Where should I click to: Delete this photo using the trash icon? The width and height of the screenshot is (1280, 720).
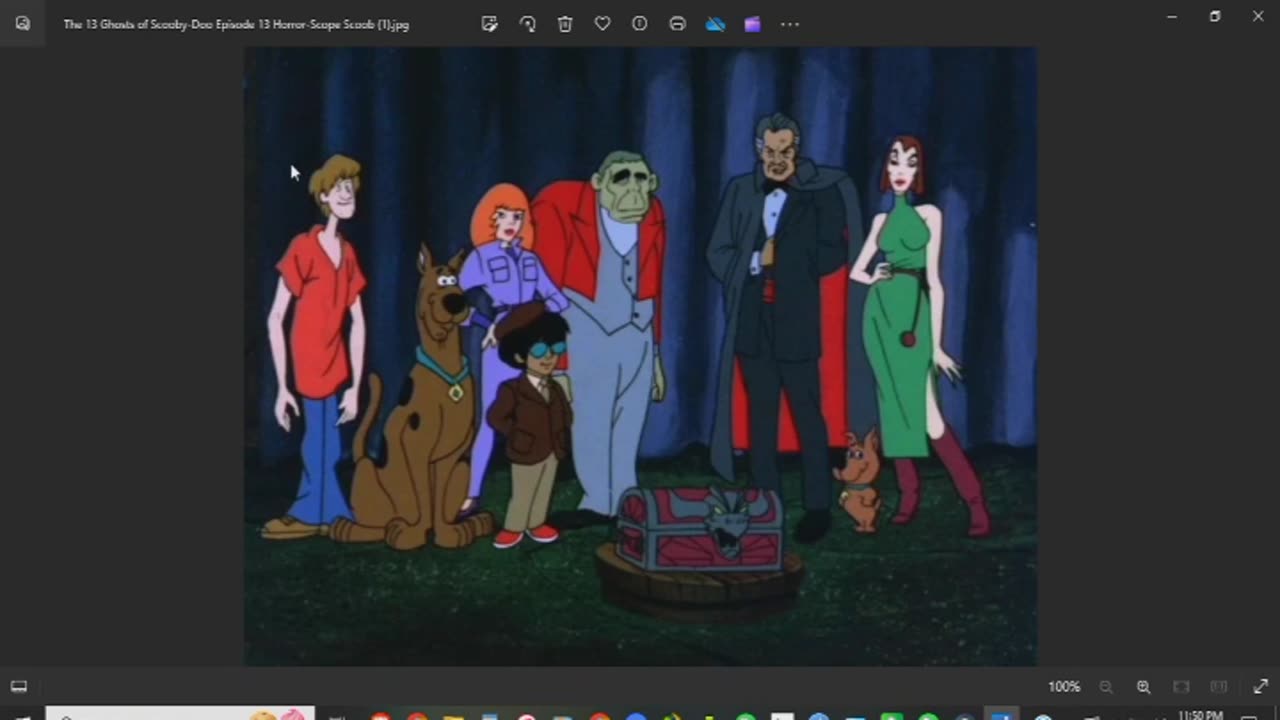565,24
